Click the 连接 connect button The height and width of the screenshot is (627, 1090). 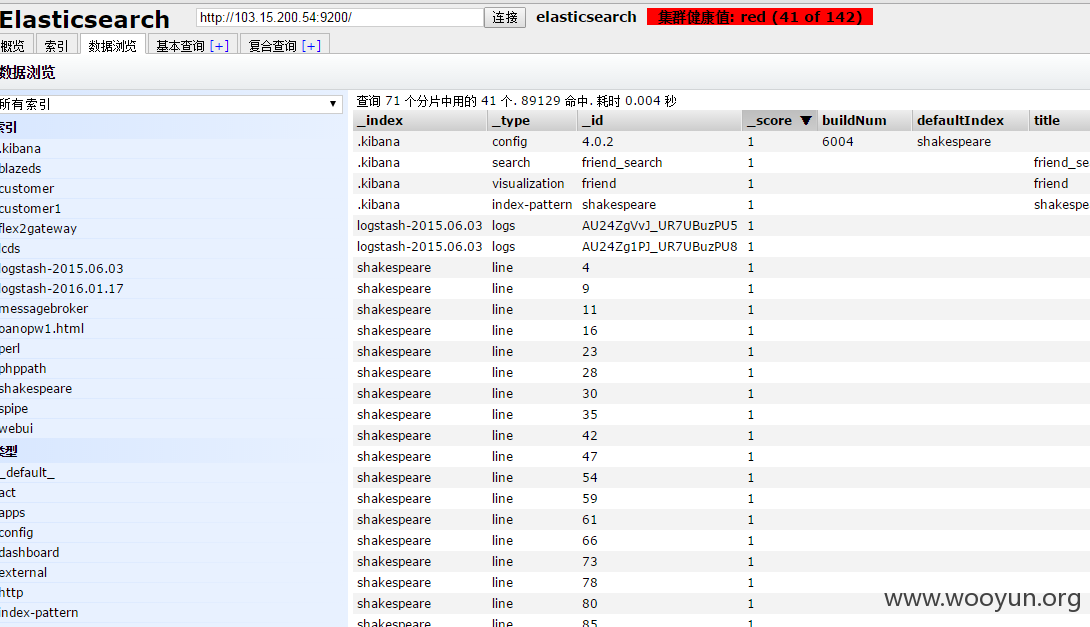click(x=505, y=17)
